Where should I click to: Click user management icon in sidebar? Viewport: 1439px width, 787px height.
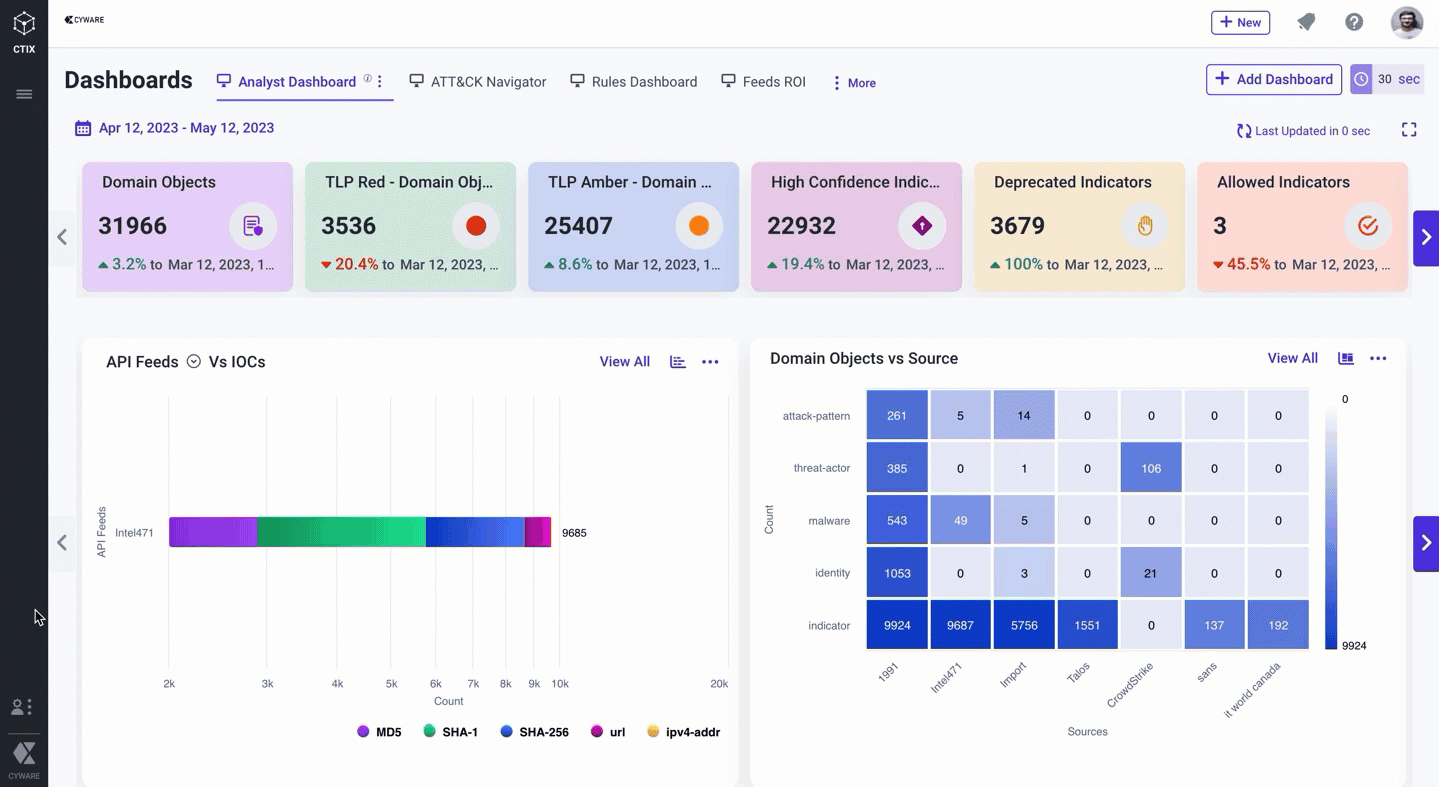point(21,707)
